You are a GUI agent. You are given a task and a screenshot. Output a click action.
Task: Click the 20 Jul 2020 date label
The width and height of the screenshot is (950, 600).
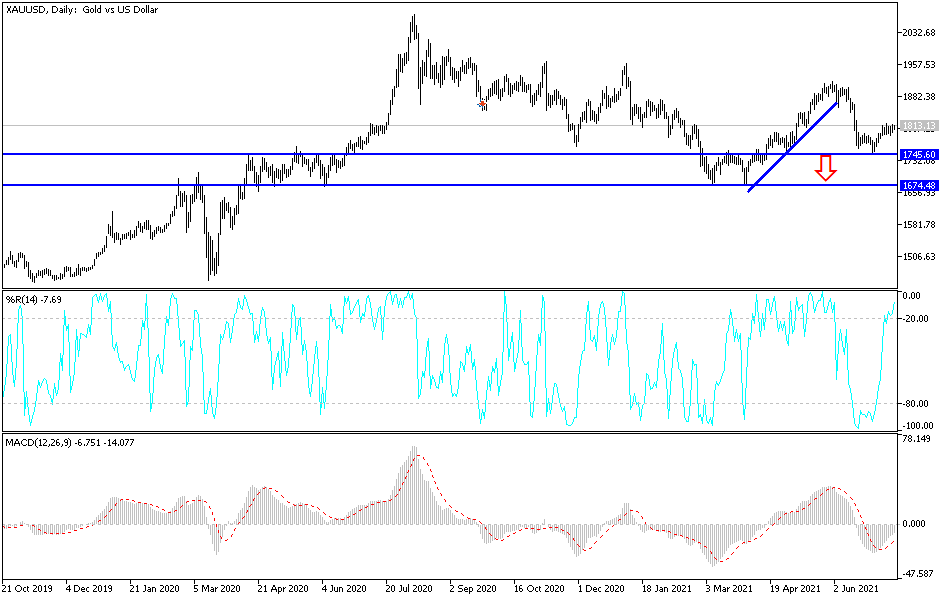(409, 588)
